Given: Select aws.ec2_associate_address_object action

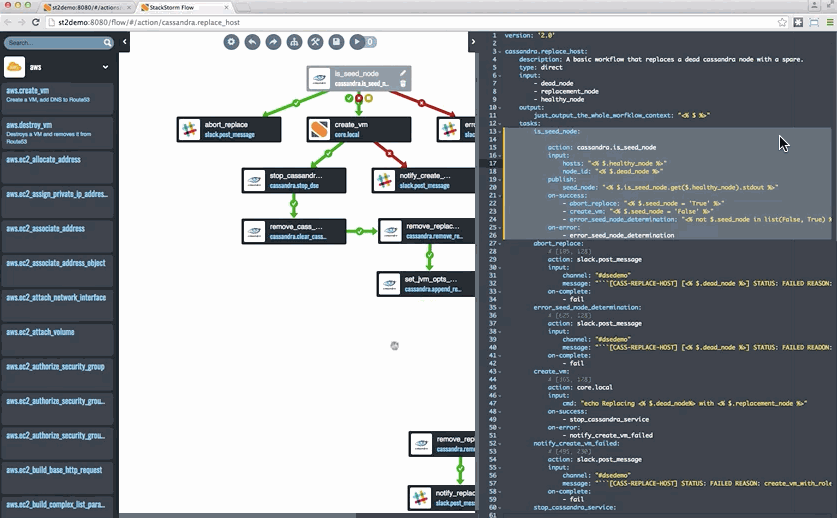Looking at the screenshot, I should 58,271.
